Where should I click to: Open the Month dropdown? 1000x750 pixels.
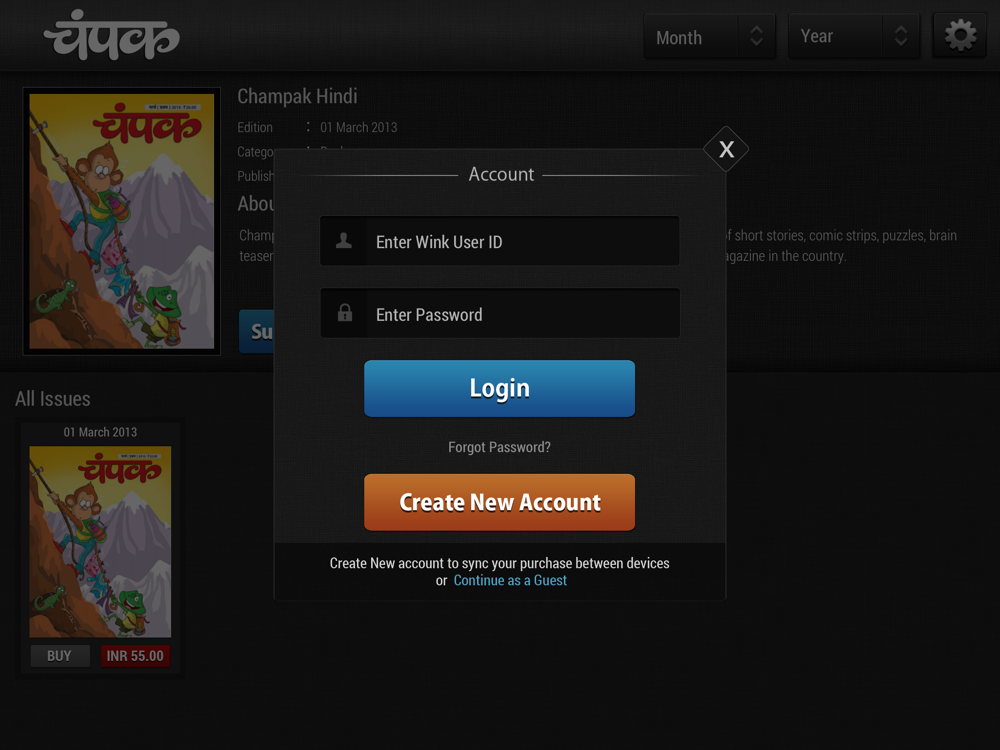[x=710, y=37]
